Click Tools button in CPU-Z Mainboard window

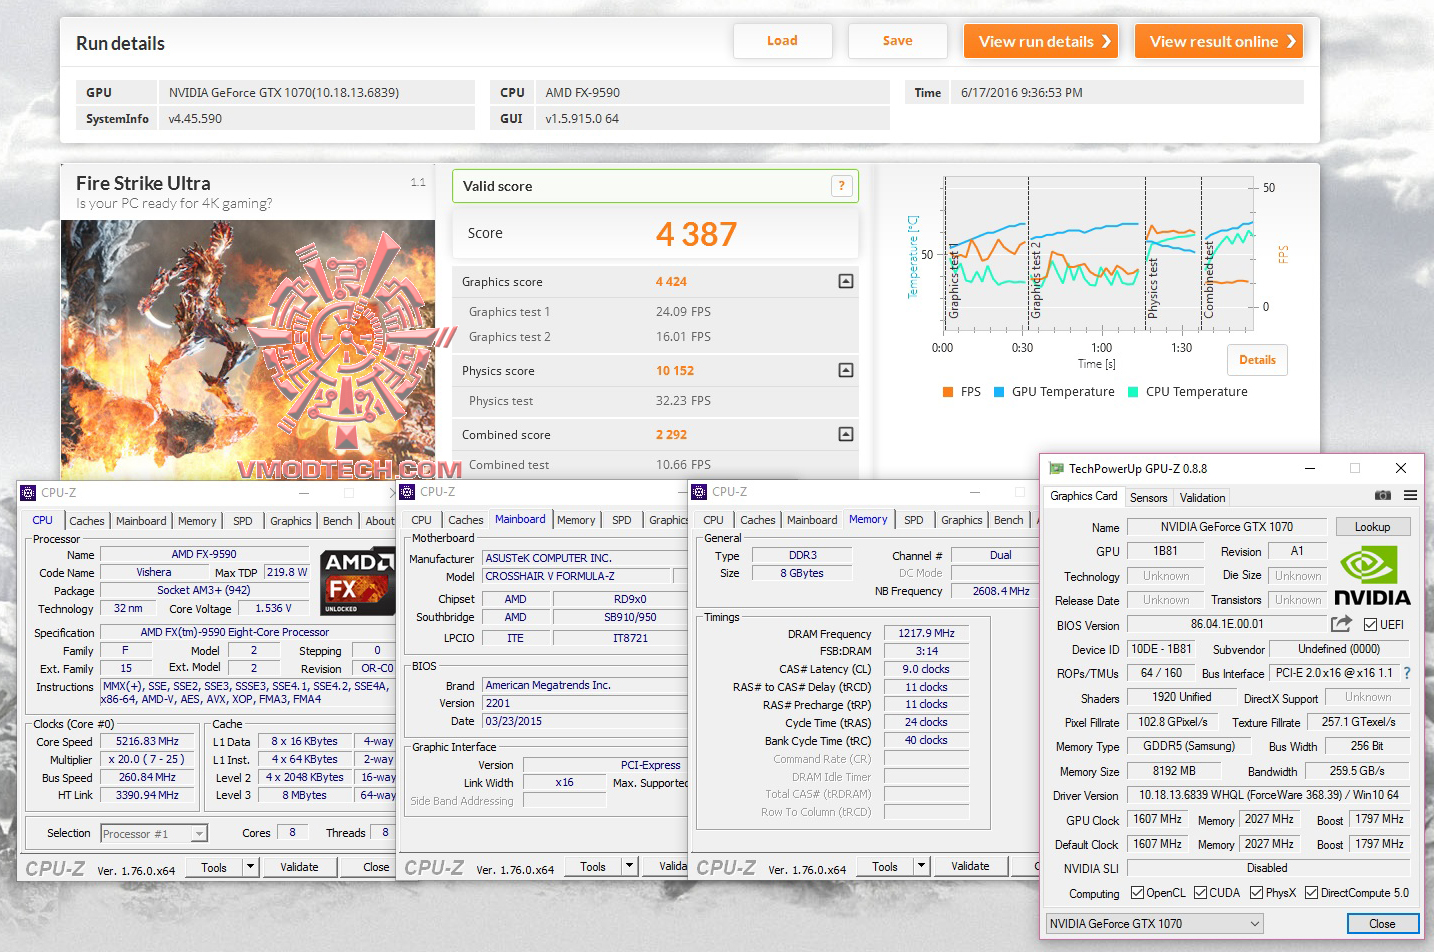593,867
